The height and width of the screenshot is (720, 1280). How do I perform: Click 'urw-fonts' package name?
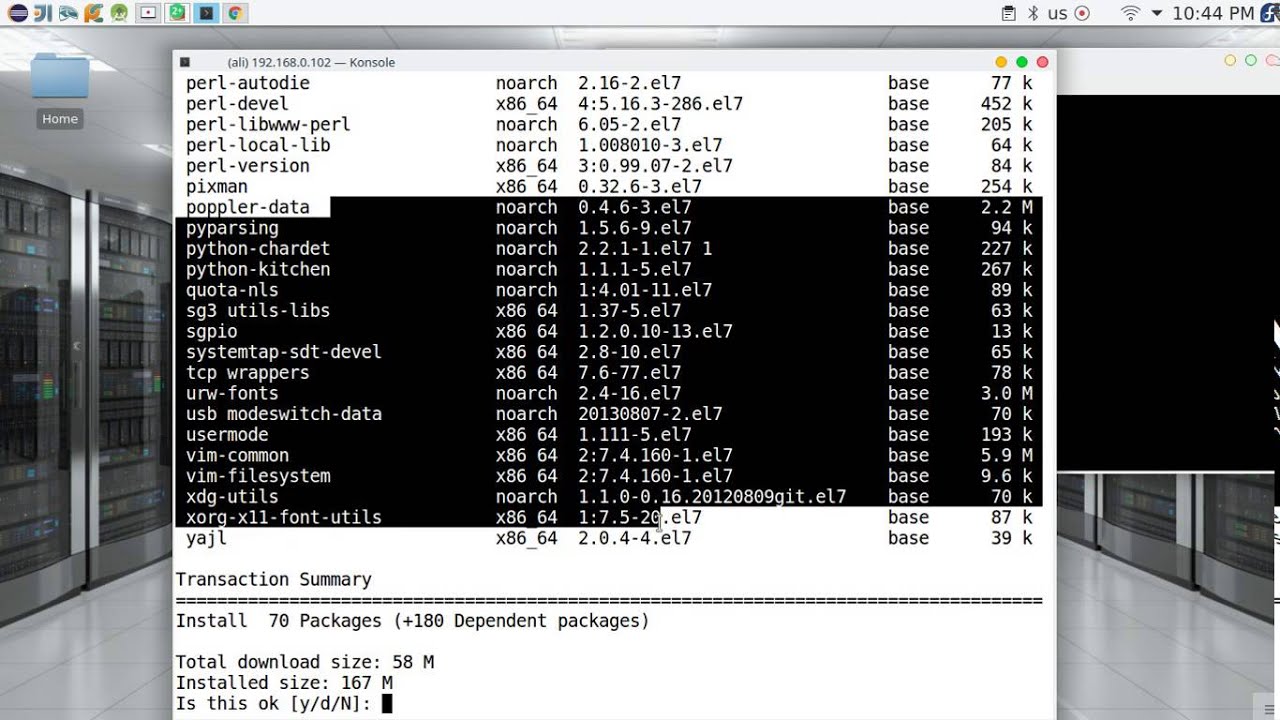232,394
